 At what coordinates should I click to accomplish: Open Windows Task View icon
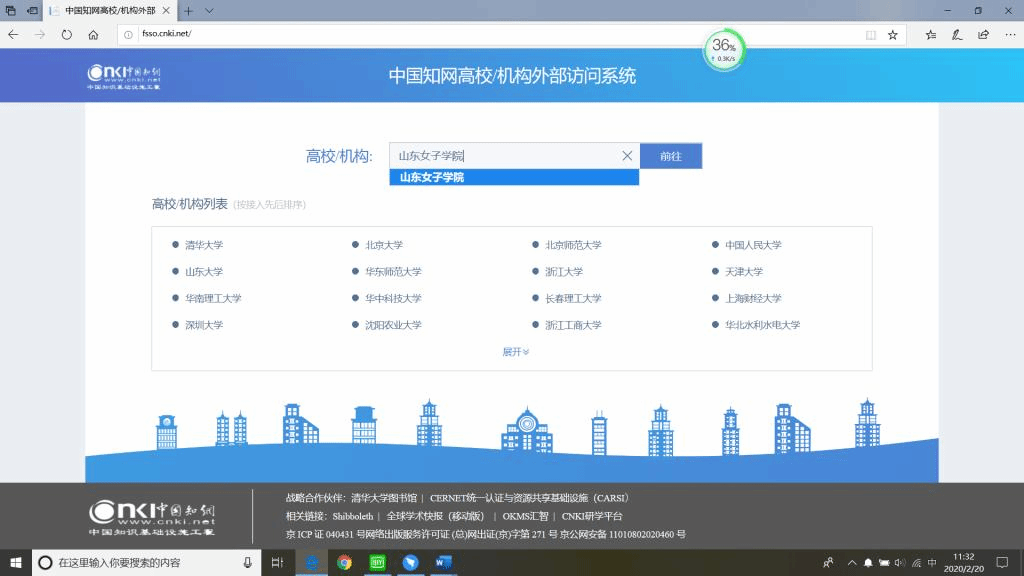pyautogui.click(x=277, y=563)
